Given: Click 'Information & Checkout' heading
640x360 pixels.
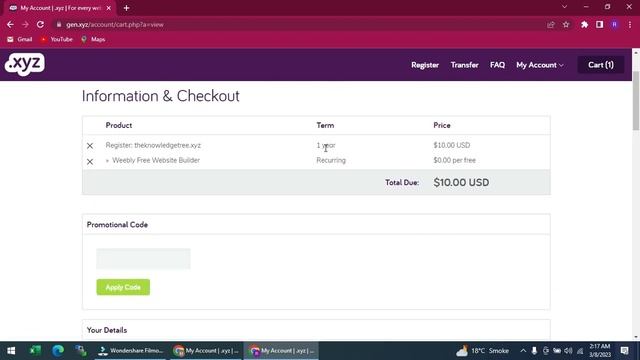Looking at the screenshot, I should [161, 96].
